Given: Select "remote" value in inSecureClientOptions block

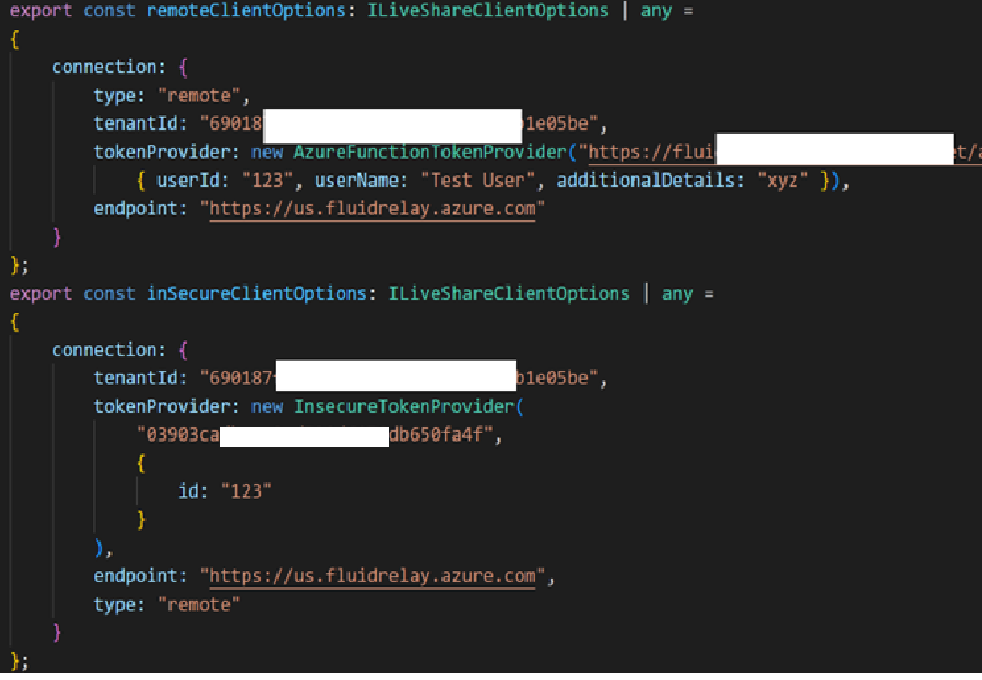Looking at the screenshot, I should point(199,605).
